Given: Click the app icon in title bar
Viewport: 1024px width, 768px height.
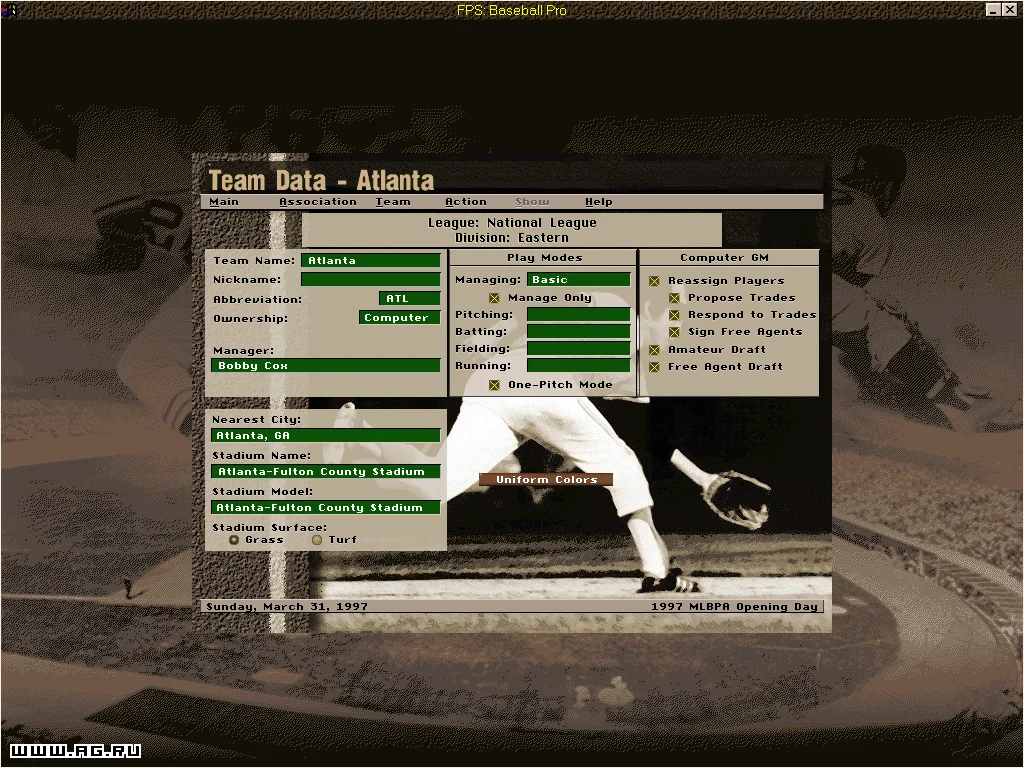Looking at the screenshot, I should (x=8, y=9).
